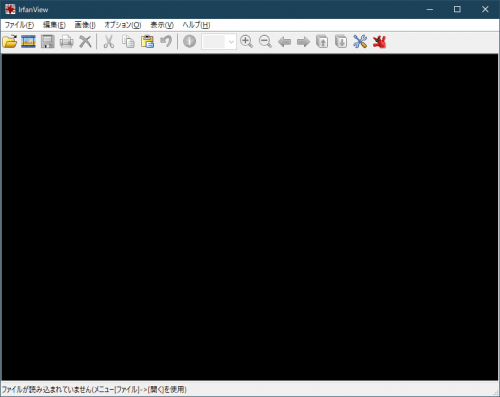Click the Copy icon
The width and height of the screenshot is (500, 397).
tap(128, 42)
